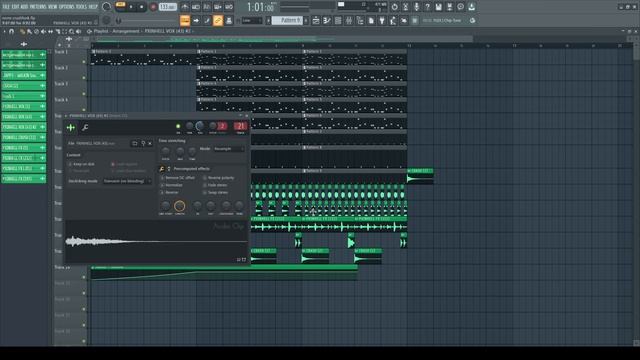Image resolution: width=640 pixels, height=360 pixels.
Task: Enable Swap stereo option
Action: (205, 193)
